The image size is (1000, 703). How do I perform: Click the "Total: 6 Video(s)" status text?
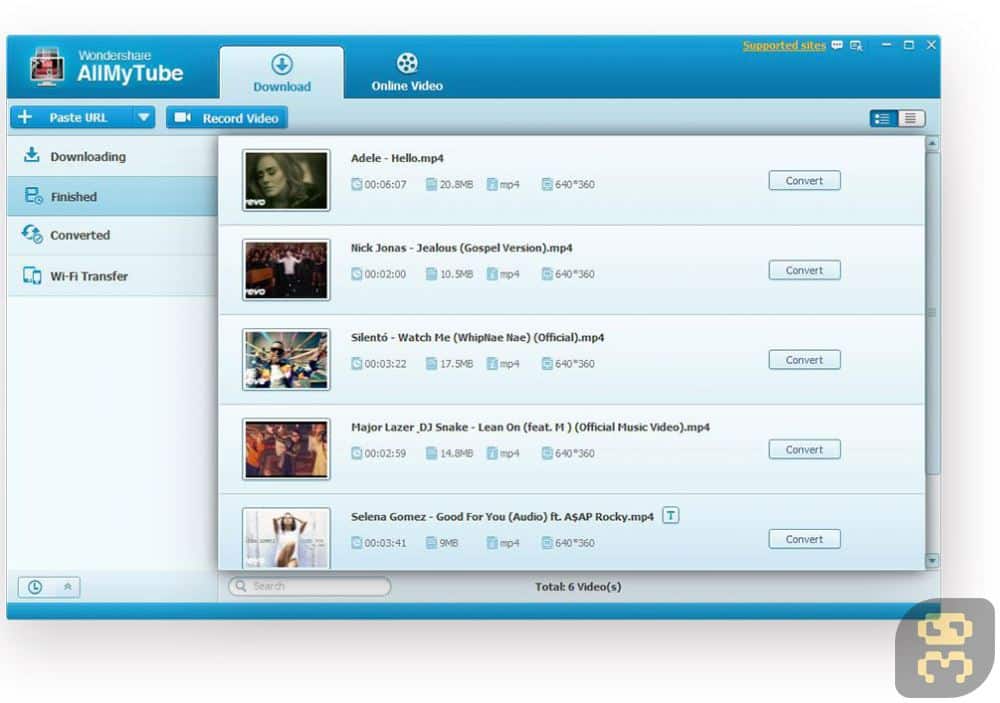pos(578,586)
